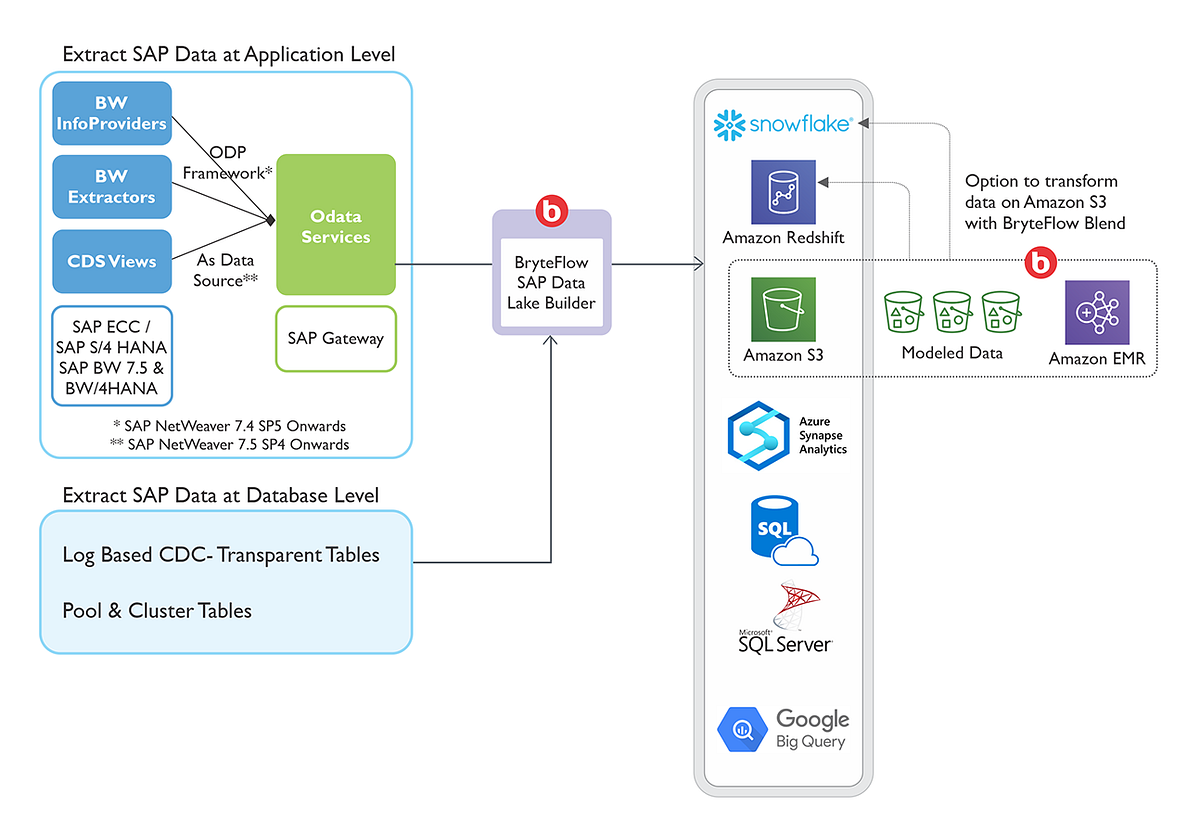Select the BW Extractors box
Screen dimensions: 1200x834
coord(111,187)
